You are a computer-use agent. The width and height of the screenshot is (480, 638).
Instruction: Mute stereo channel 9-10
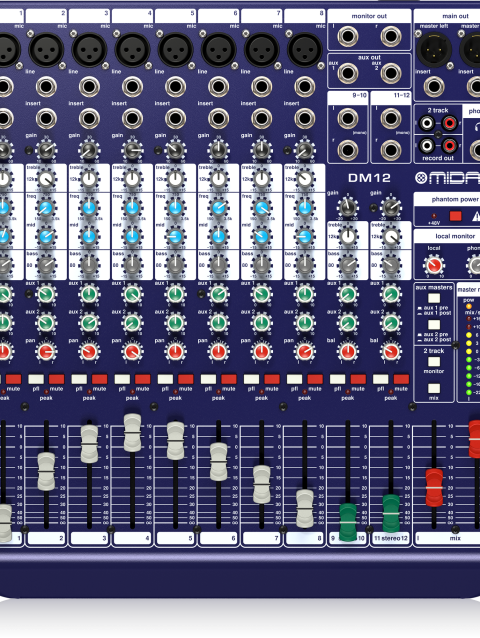358,379
